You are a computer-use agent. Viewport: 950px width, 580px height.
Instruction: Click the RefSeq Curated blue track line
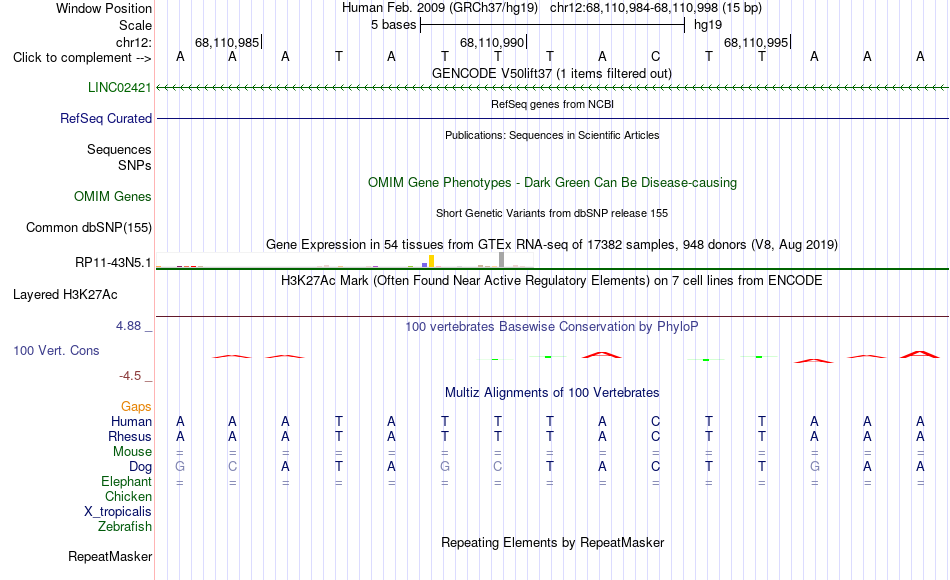[x=552, y=118]
